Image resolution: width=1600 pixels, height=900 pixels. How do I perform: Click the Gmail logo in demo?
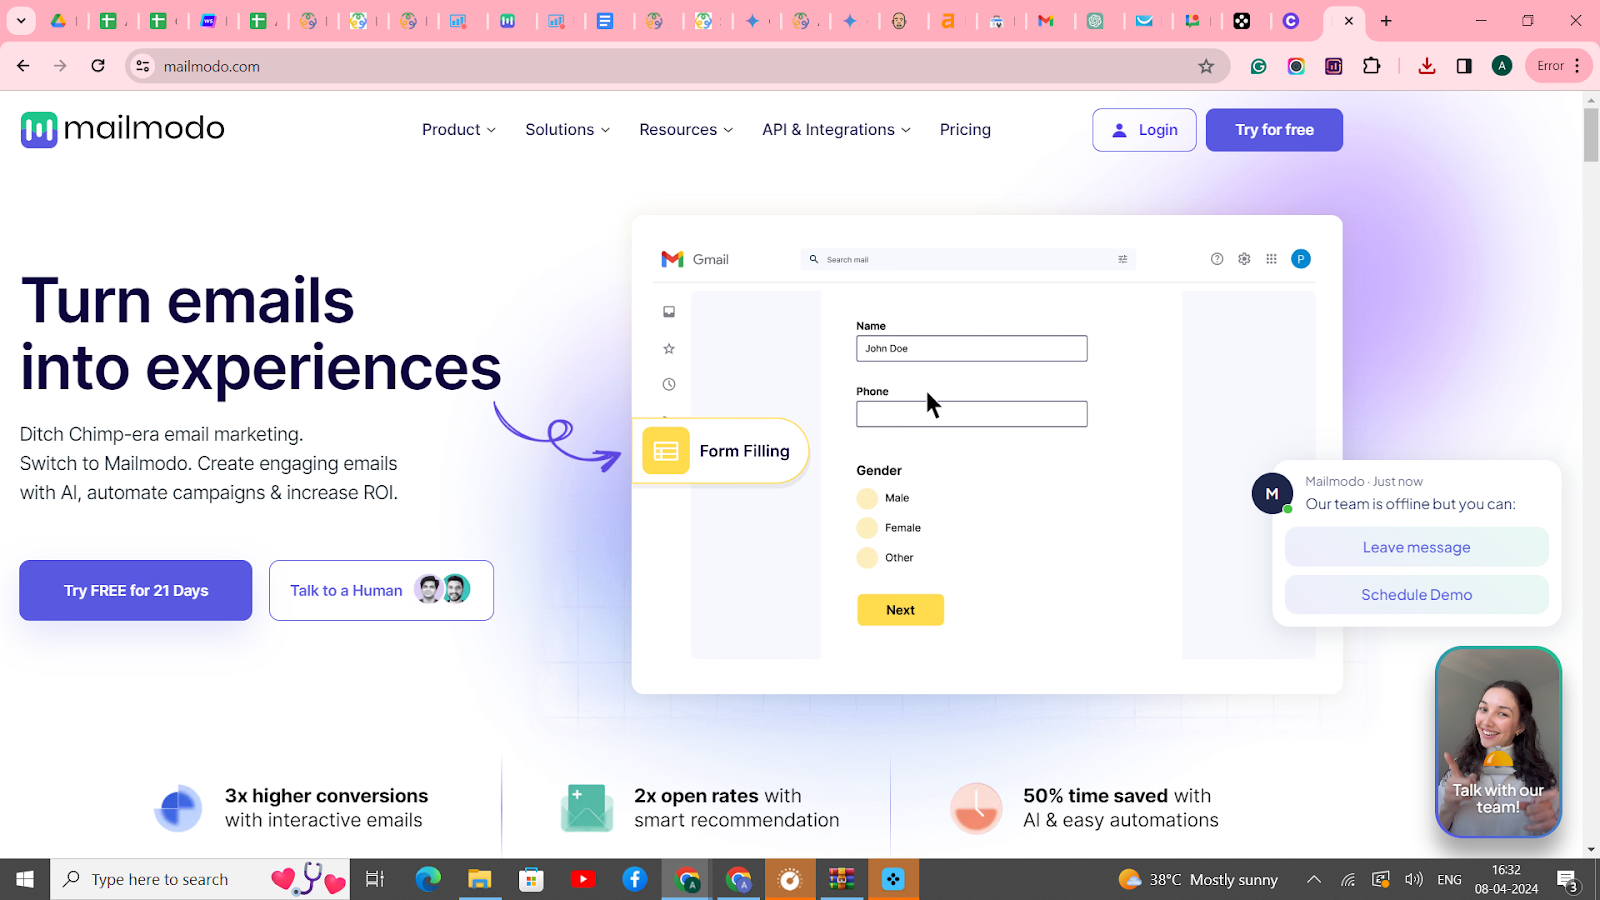point(695,259)
